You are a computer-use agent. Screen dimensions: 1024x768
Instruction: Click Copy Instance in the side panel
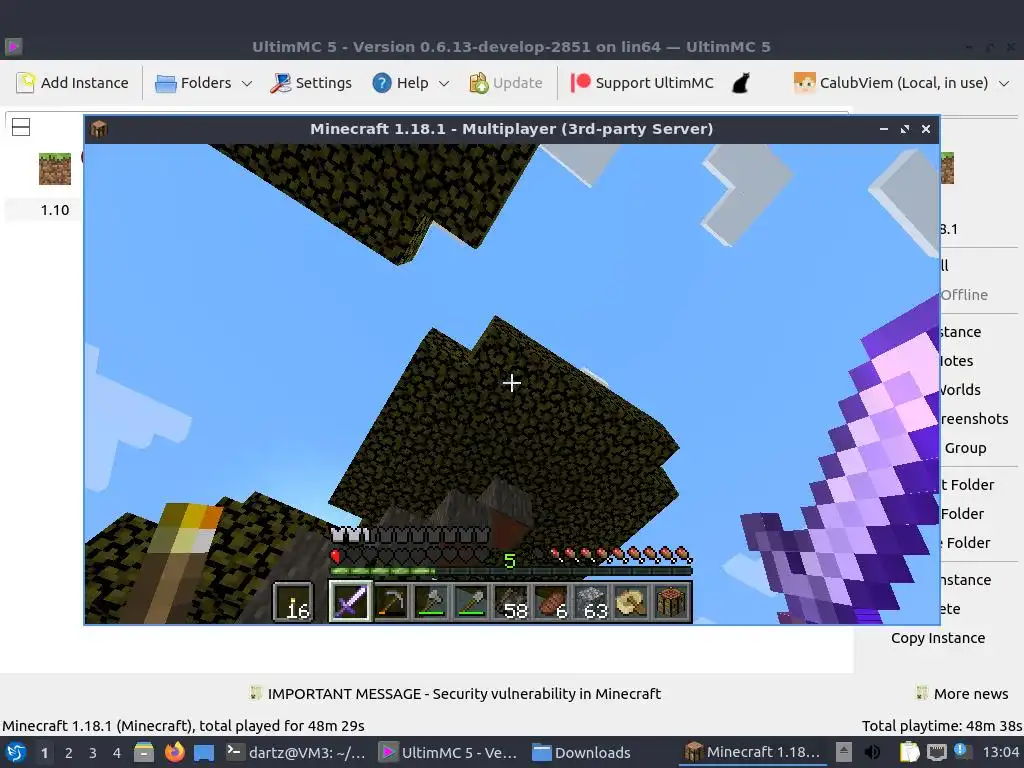(x=938, y=638)
